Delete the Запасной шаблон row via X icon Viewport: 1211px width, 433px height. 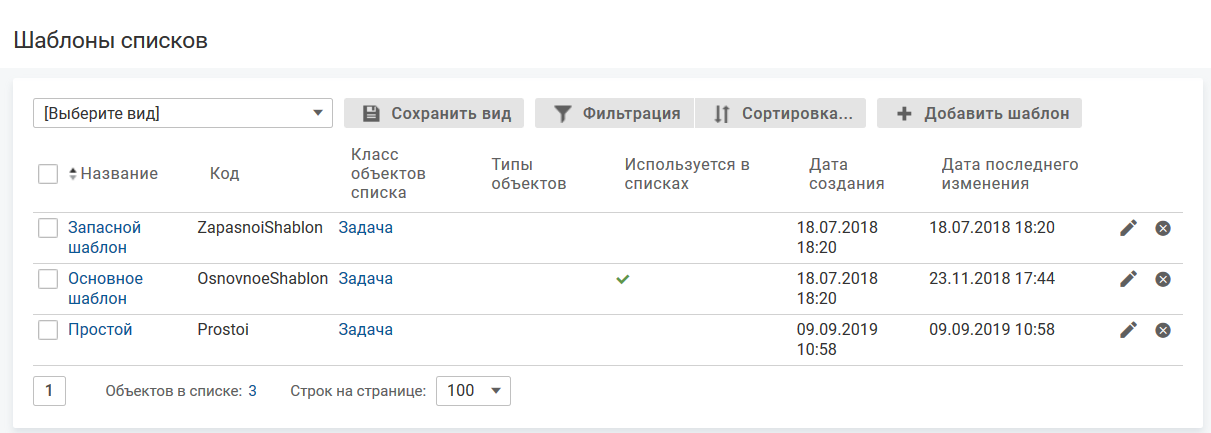[1163, 228]
